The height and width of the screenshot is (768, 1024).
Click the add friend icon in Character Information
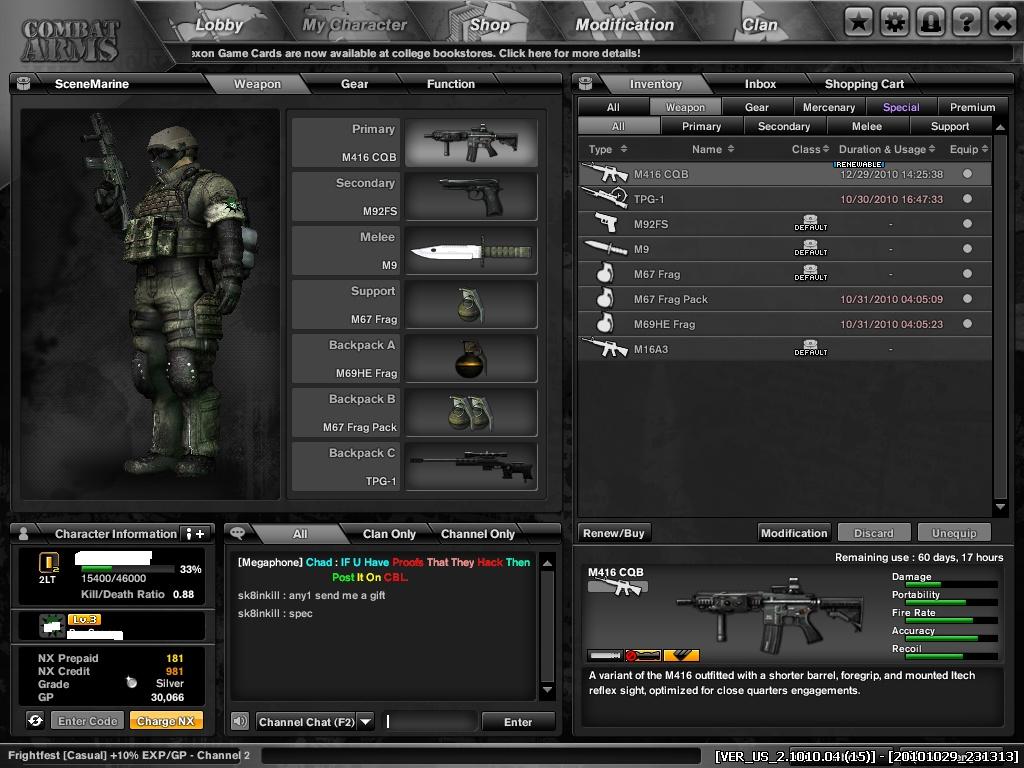(195, 534)
